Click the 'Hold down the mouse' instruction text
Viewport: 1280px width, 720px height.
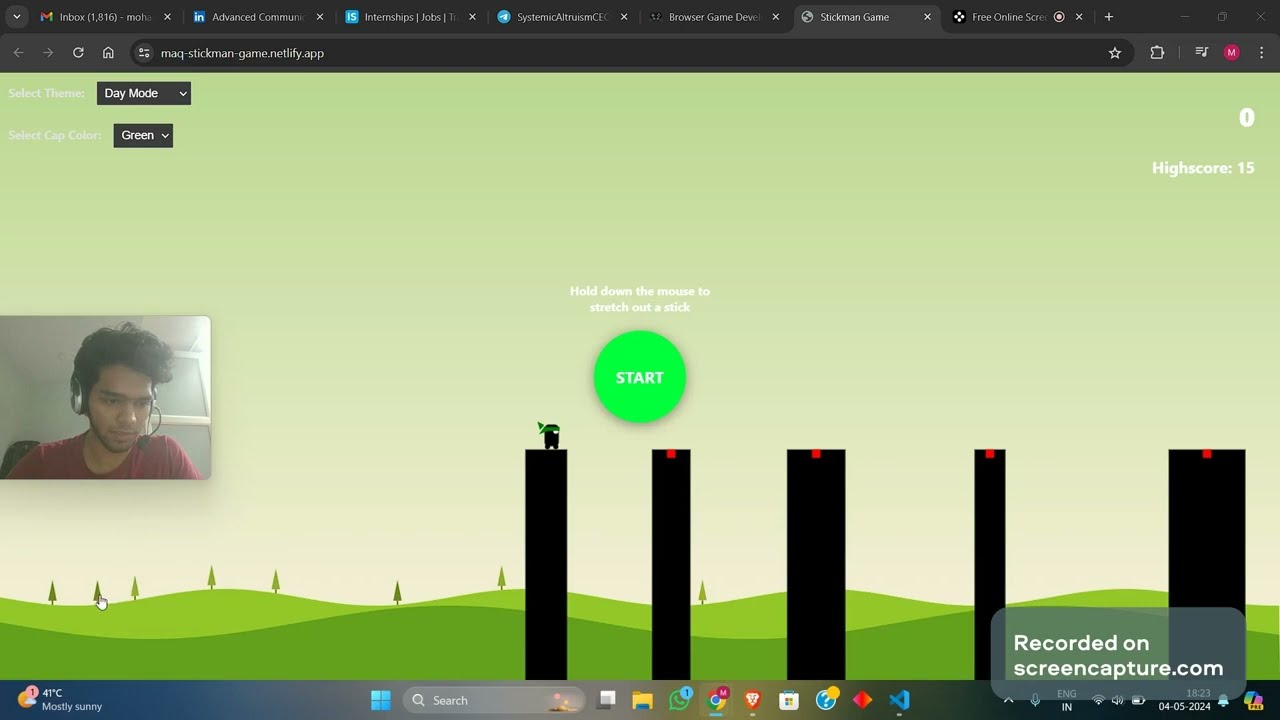640,299
